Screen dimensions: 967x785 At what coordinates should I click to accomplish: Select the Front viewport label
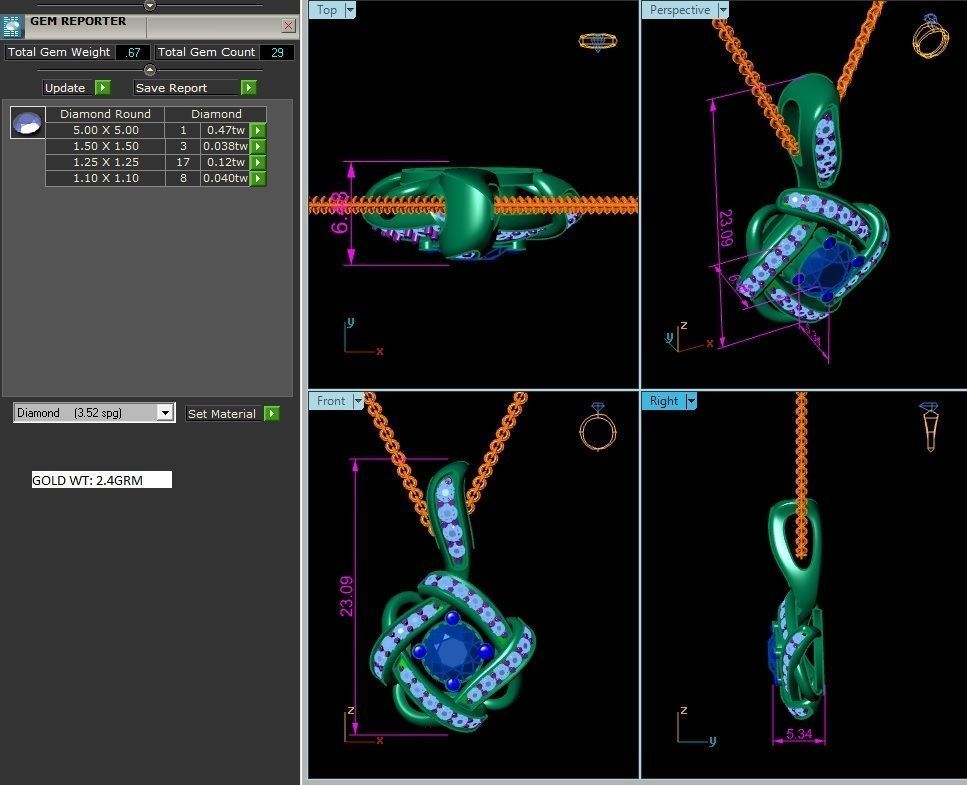(331, 401)
